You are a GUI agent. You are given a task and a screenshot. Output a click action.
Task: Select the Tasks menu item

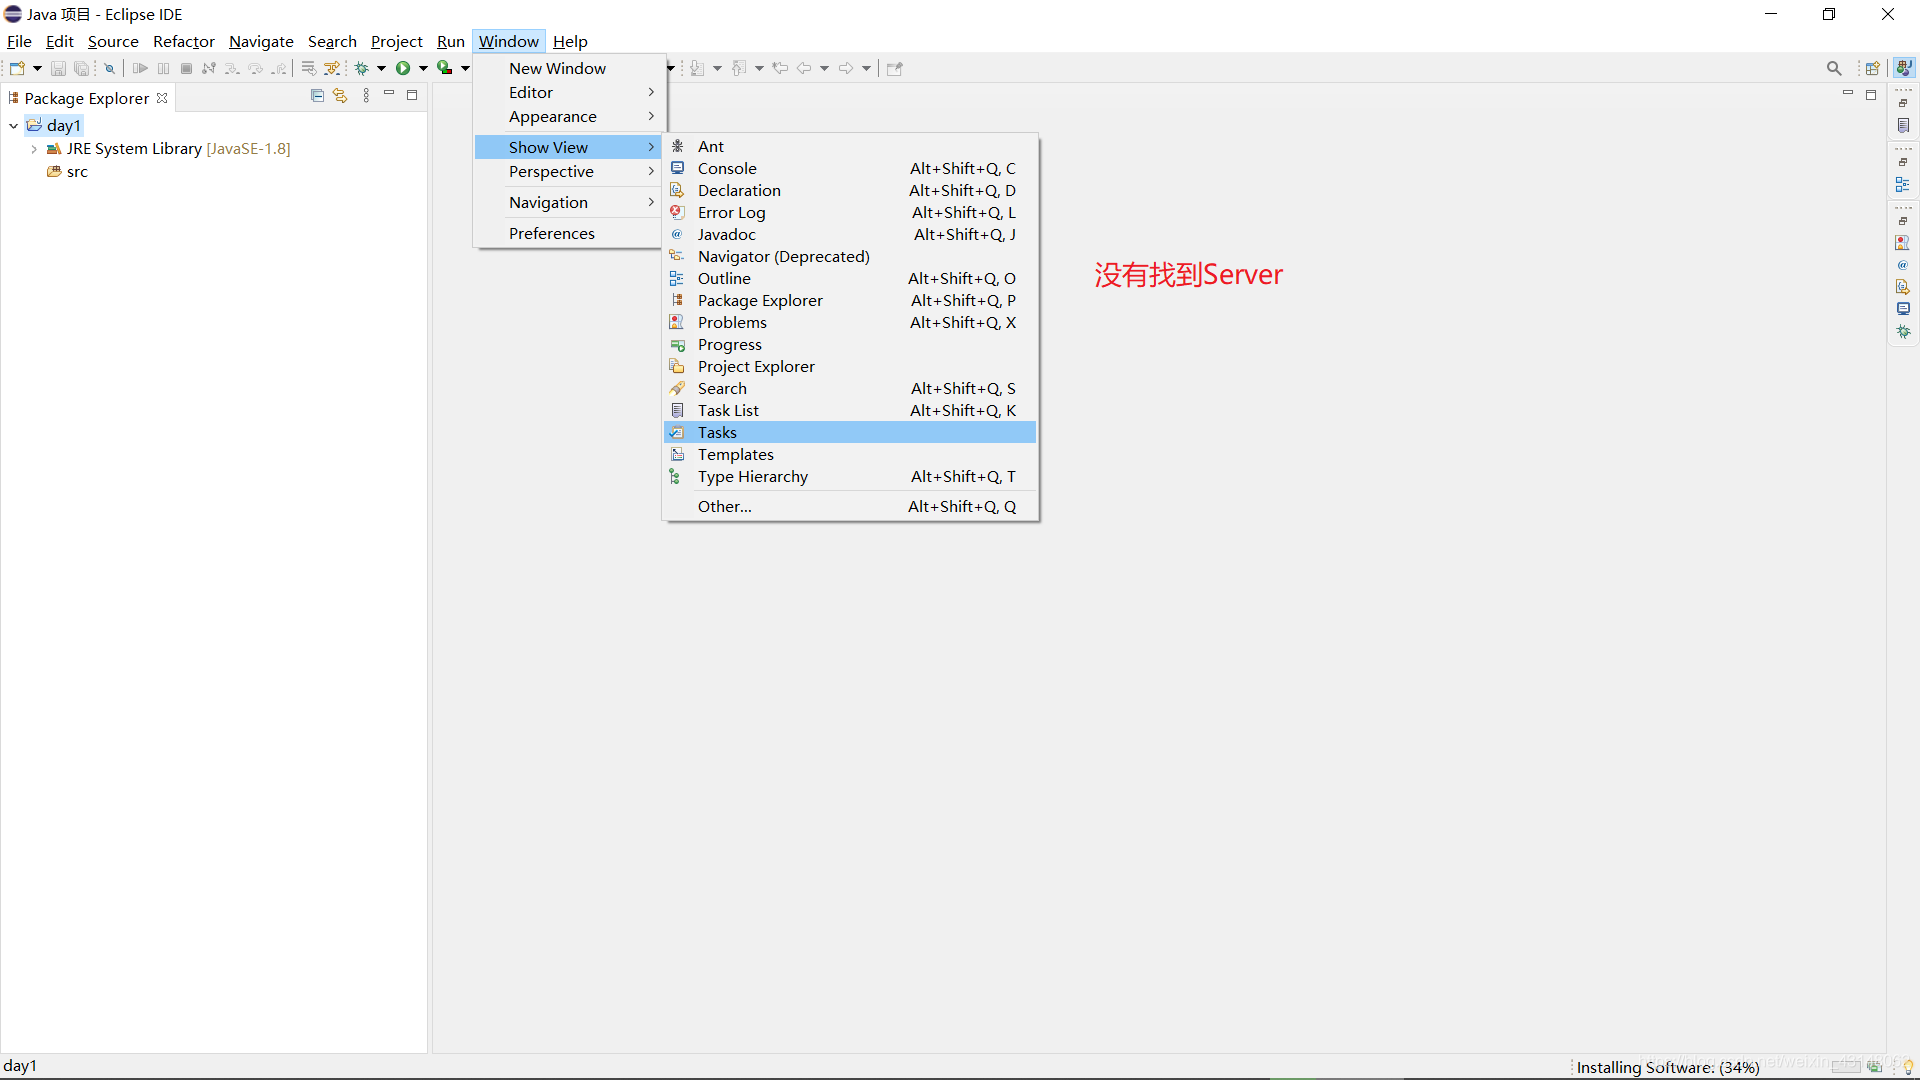[x=716, y=431]
